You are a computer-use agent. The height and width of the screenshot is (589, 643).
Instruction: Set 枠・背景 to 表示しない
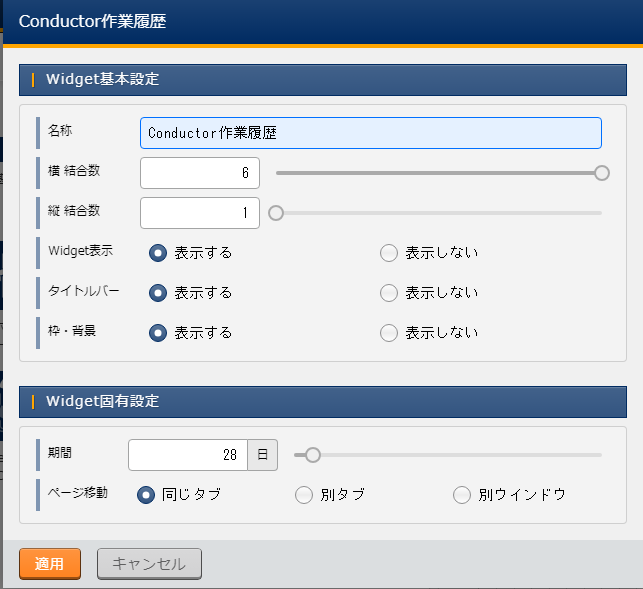click(389, 333)
